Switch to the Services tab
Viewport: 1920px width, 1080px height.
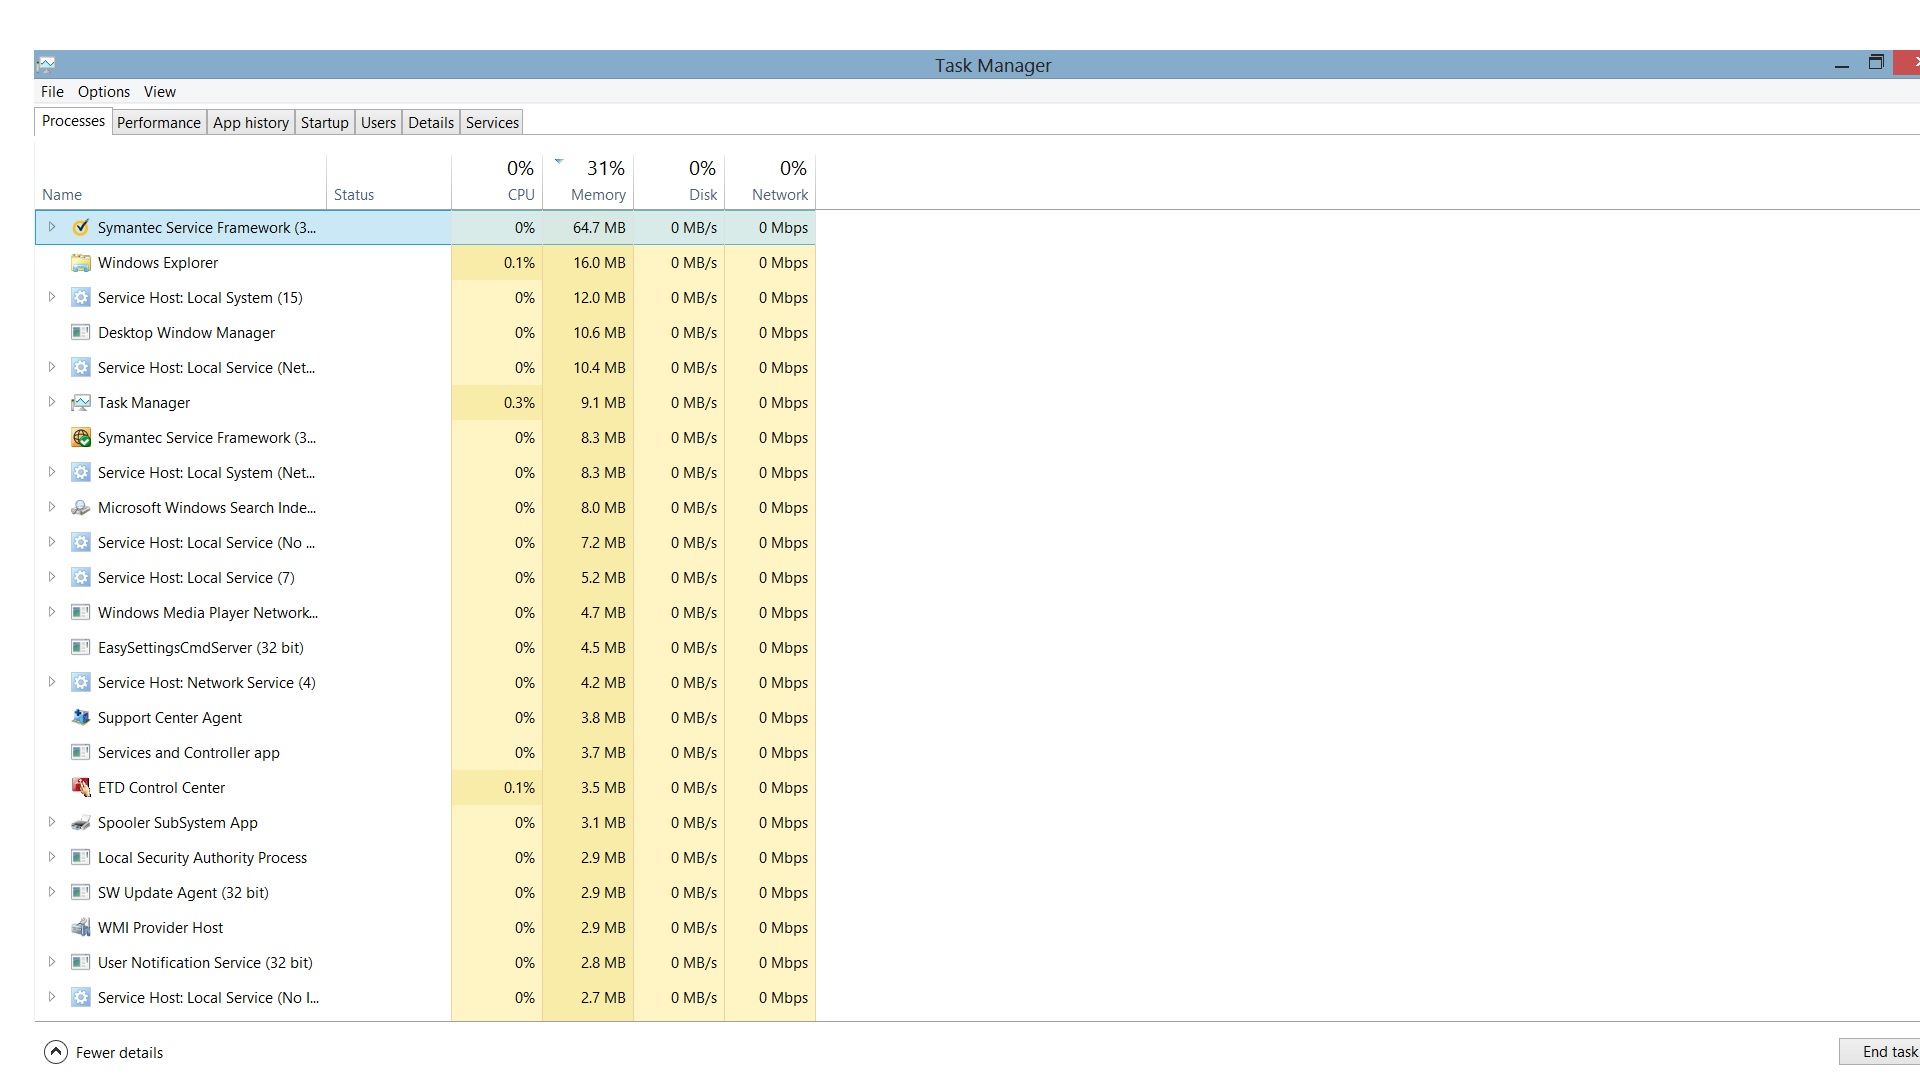pyautogui.click(x=493, y=123)
